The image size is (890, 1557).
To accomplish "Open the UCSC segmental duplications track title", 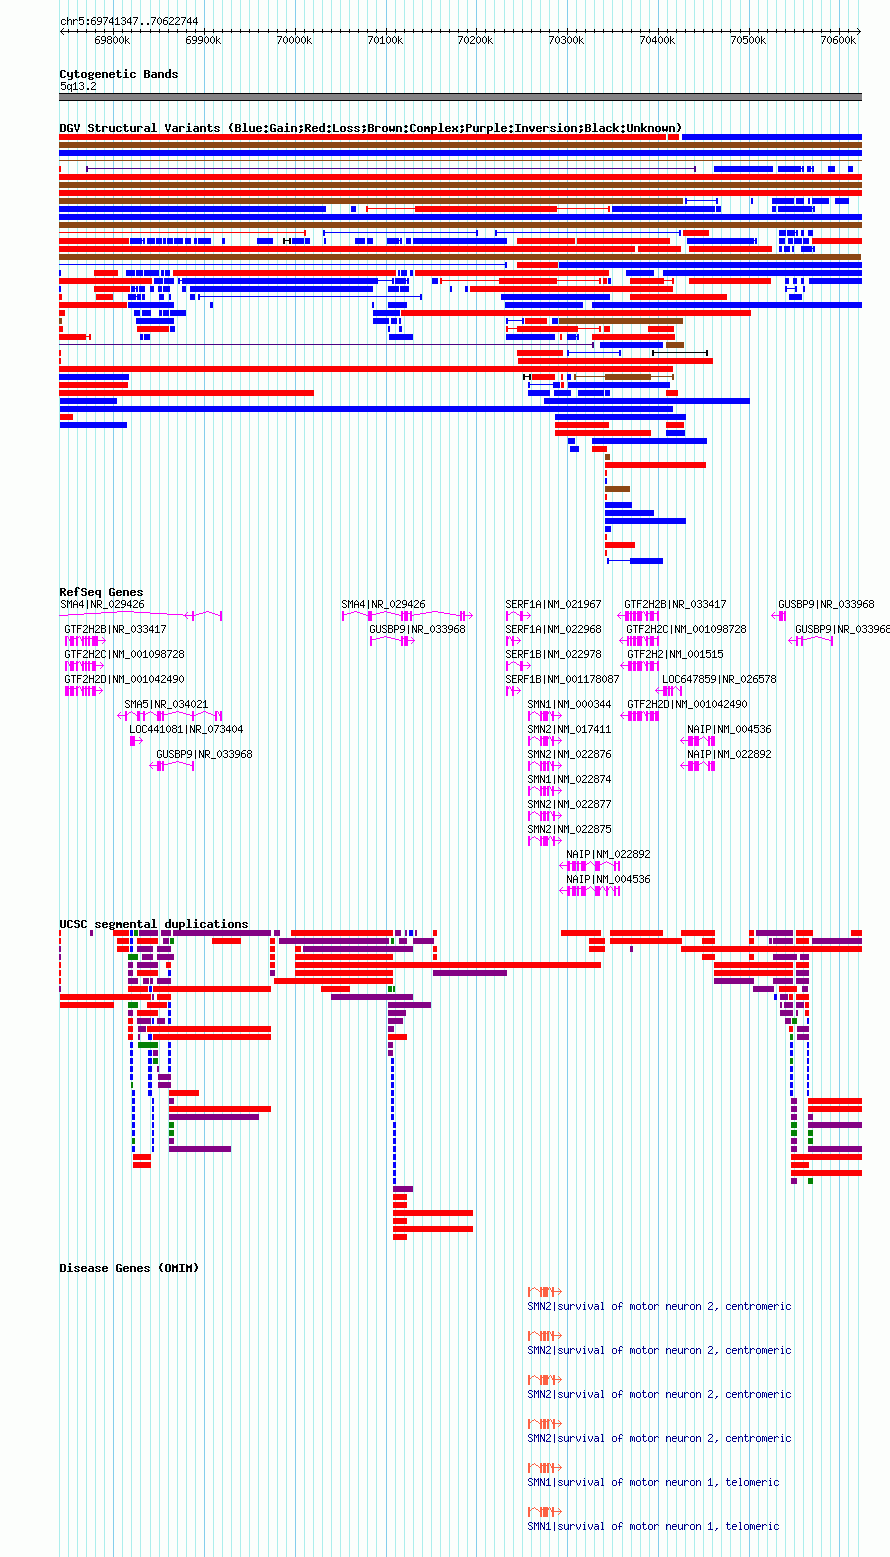I will [154, 924].
